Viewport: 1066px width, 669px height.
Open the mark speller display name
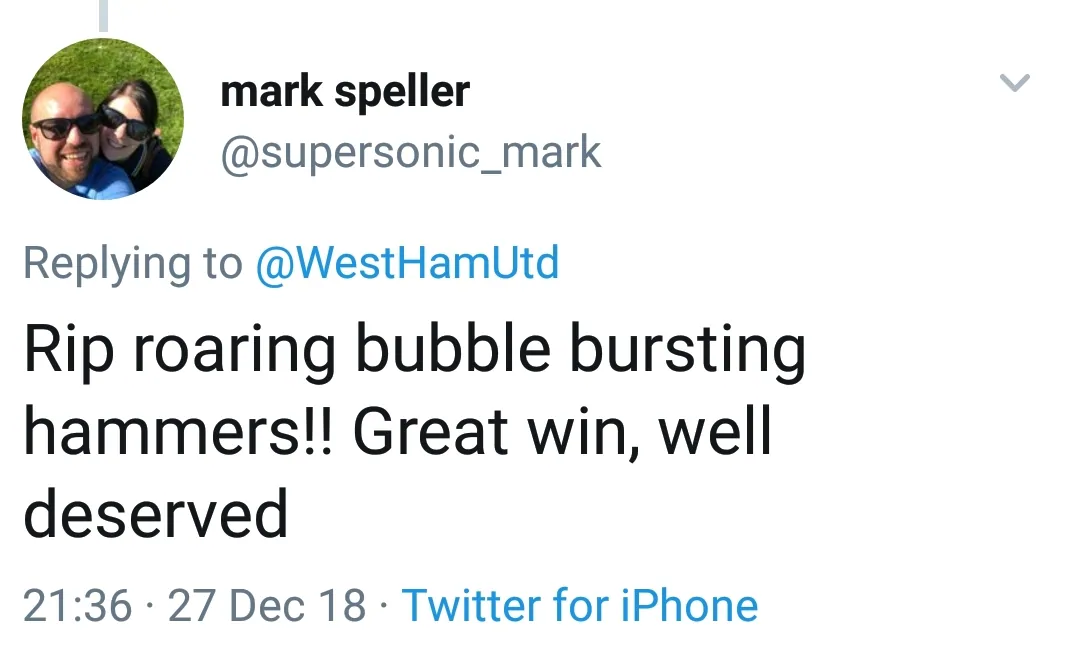coord(344,93)
